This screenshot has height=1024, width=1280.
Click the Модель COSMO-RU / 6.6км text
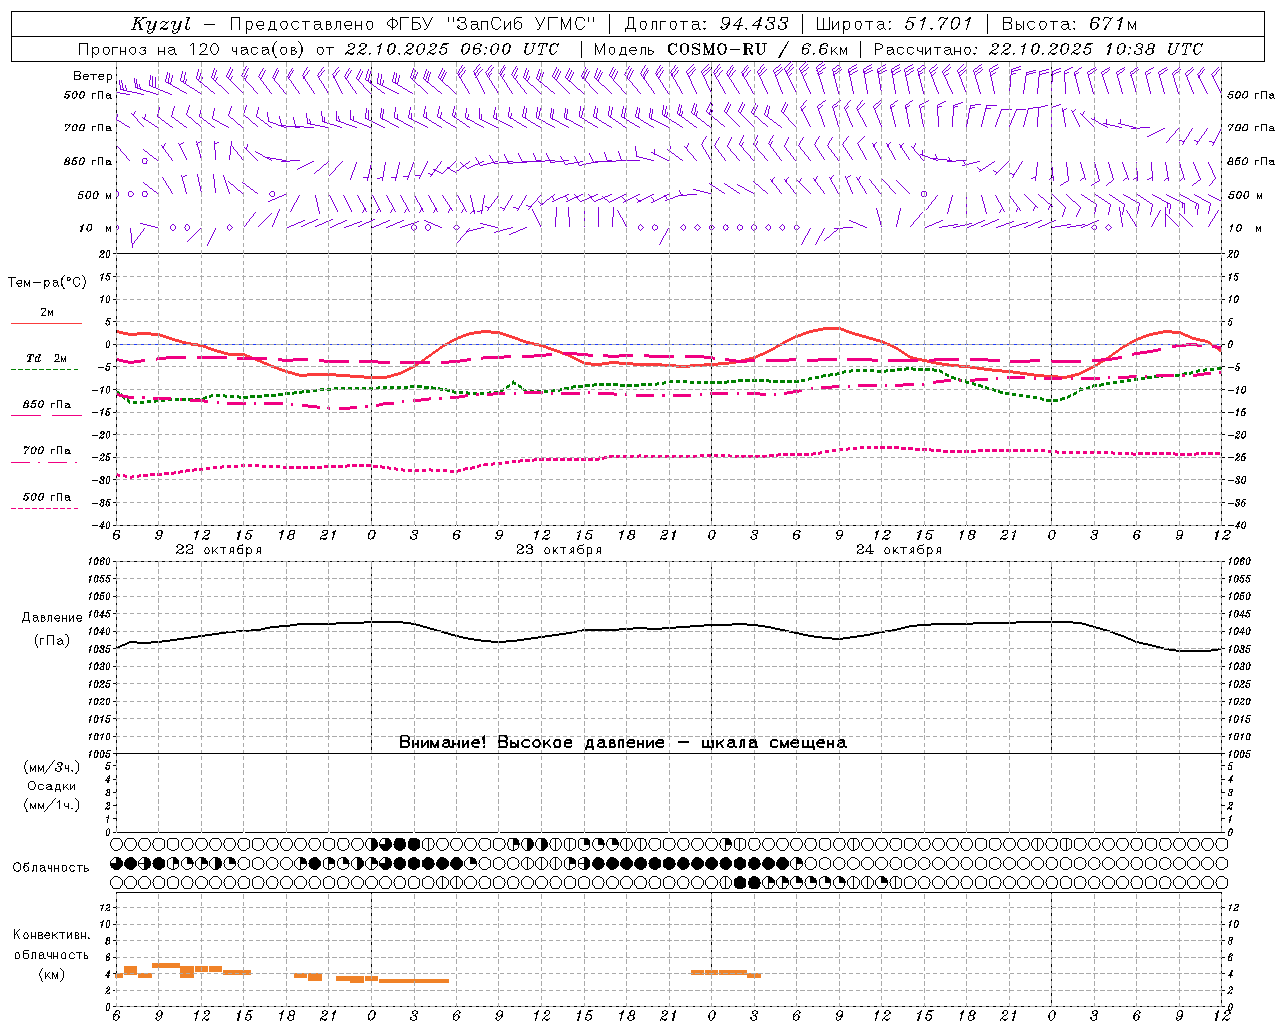[x=721, y=49]
